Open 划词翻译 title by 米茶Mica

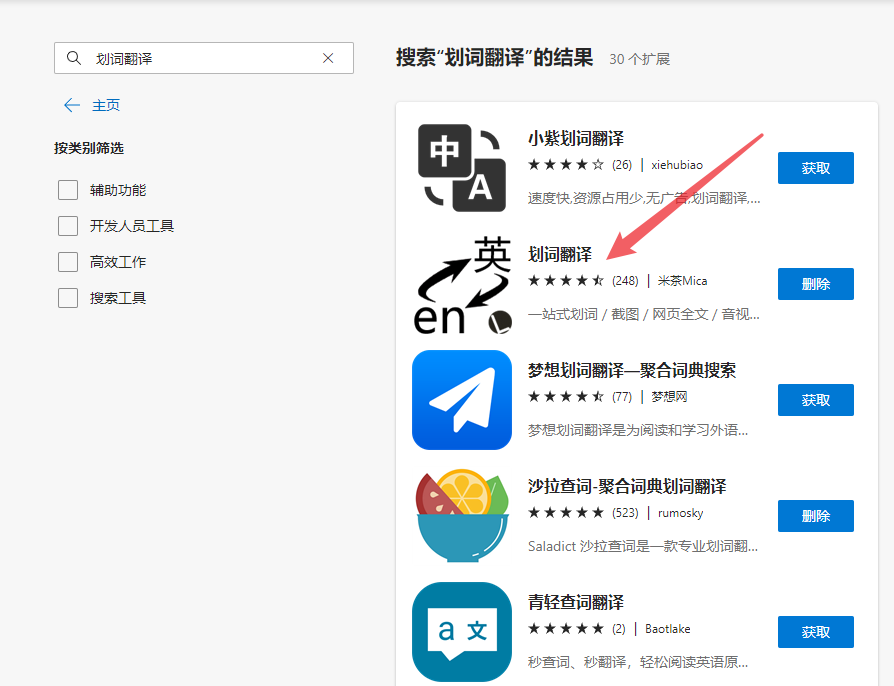[560, 254]
